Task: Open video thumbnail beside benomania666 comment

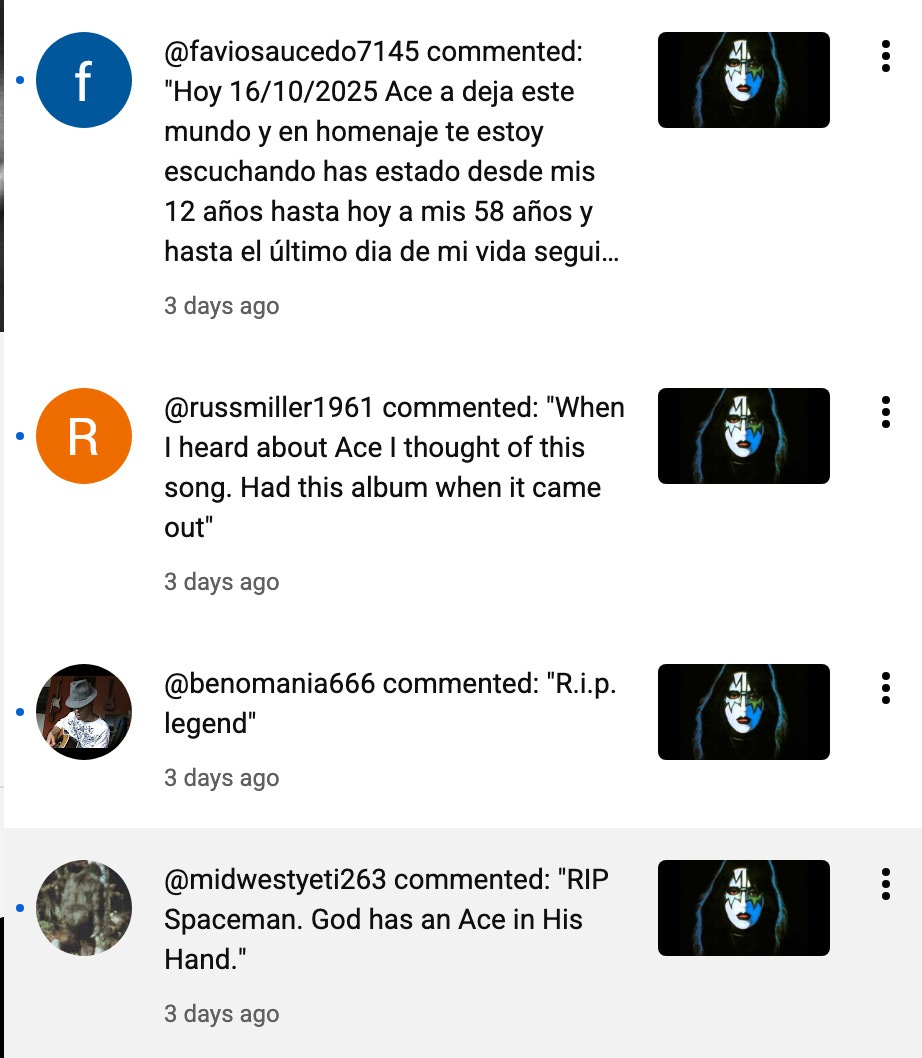Action: [x=744, y=712]
